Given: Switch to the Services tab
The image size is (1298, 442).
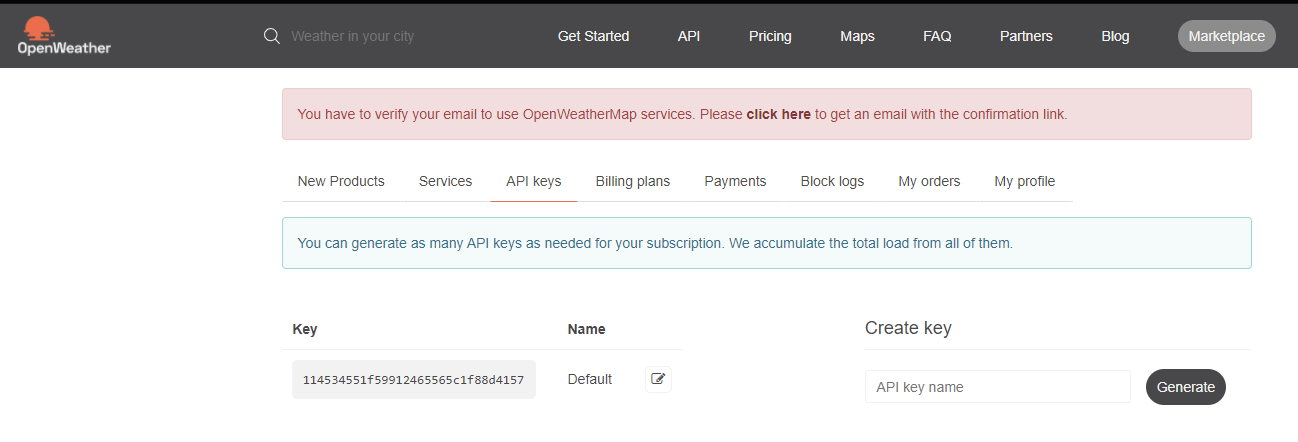Looking at the screenshot, I should point(445,181).
